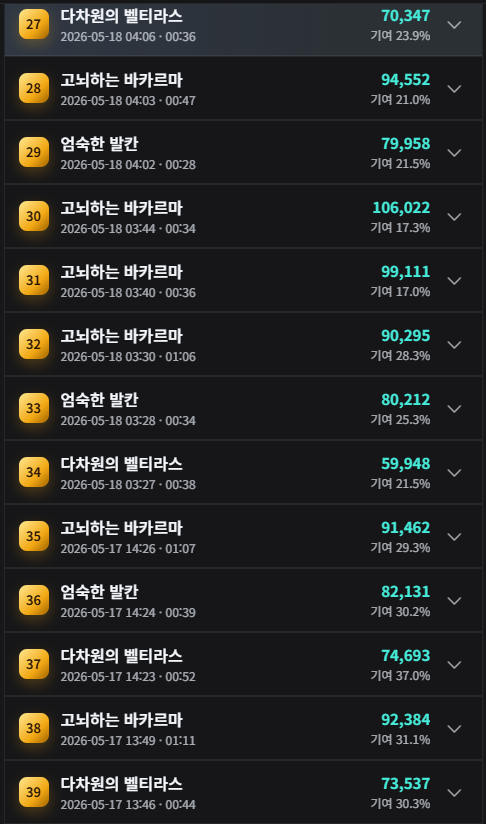Click the rank 30 gold badge

[x=34, y=216]
